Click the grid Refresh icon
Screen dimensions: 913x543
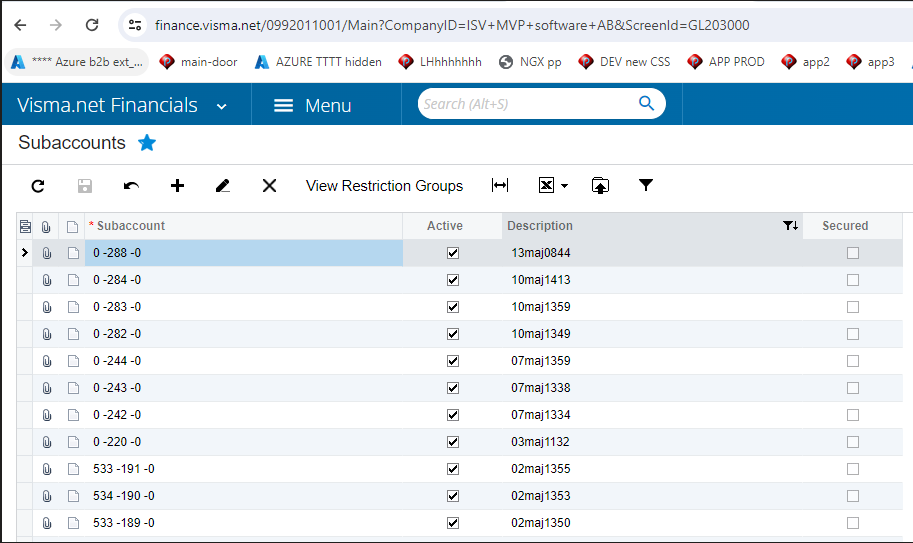tap(38, 186)
